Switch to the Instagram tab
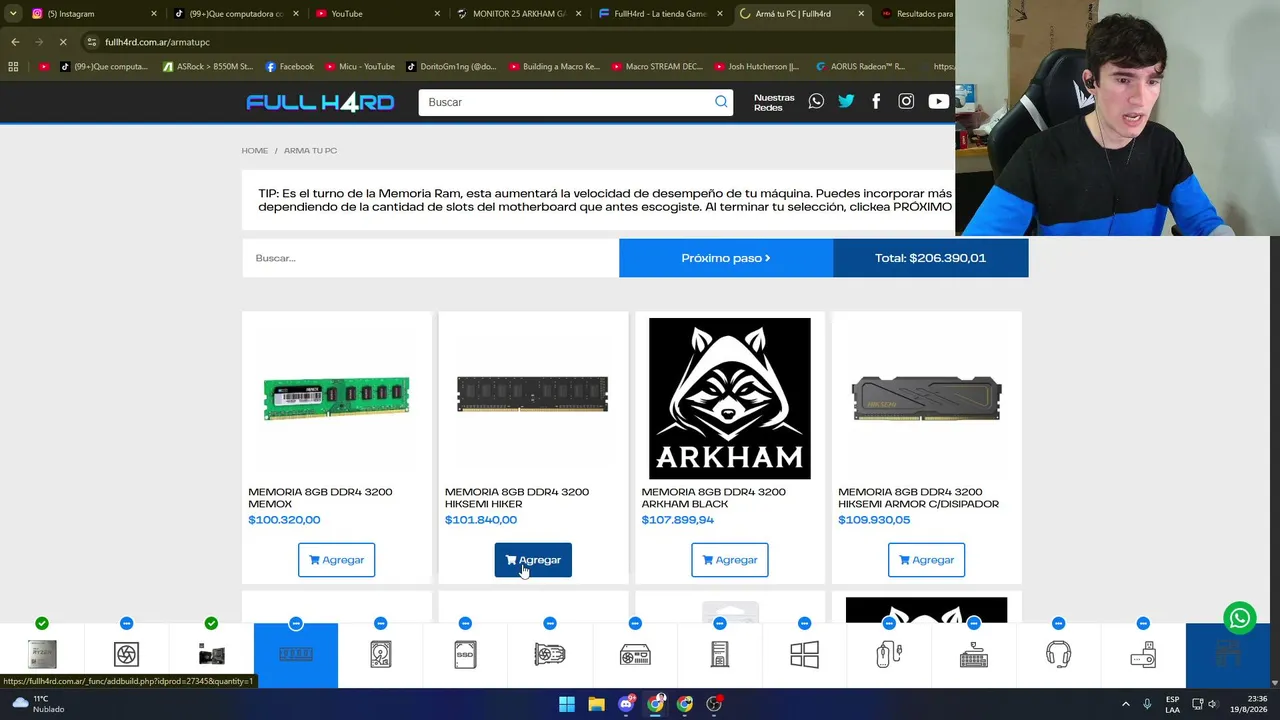Viewport: 1280px width, 720px height. (x=95, y=14)
